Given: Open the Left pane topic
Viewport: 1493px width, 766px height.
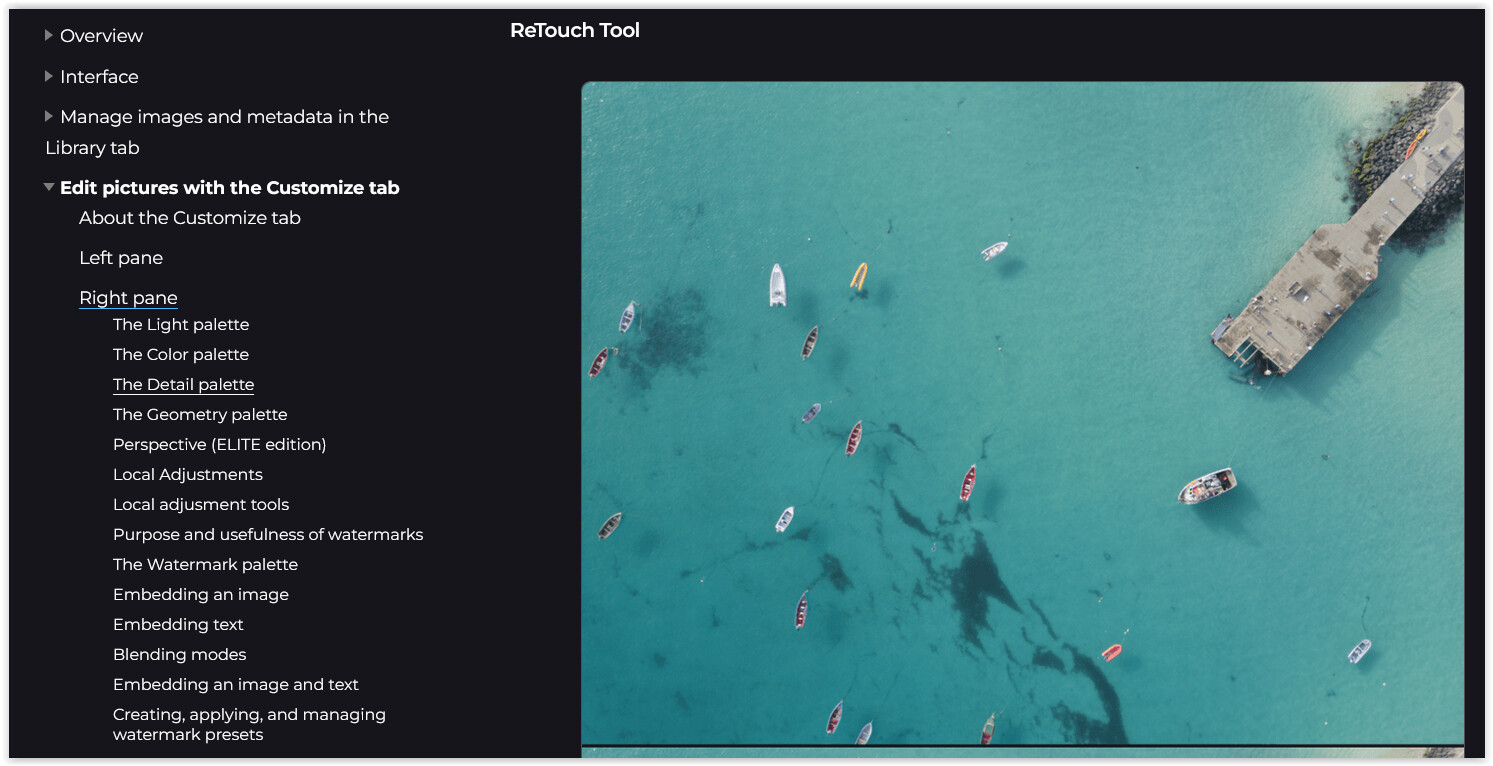Looking at the screenshot, I should [121, 258].
